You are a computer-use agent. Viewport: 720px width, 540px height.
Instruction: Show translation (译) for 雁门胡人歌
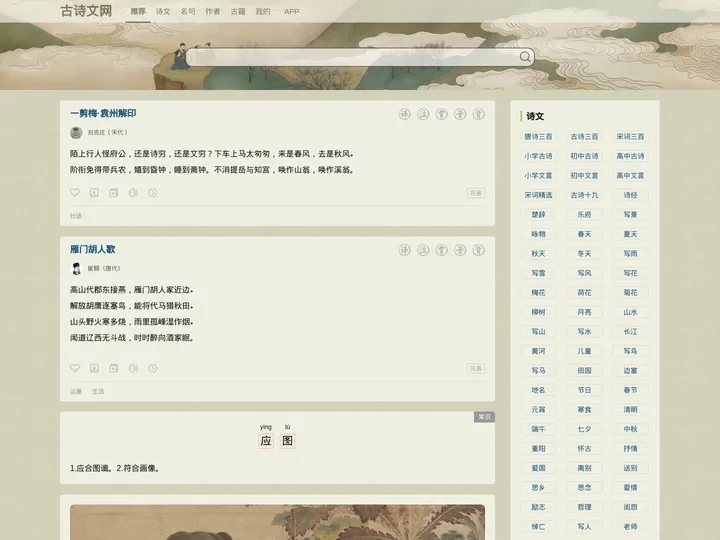(x=405, y=250)
